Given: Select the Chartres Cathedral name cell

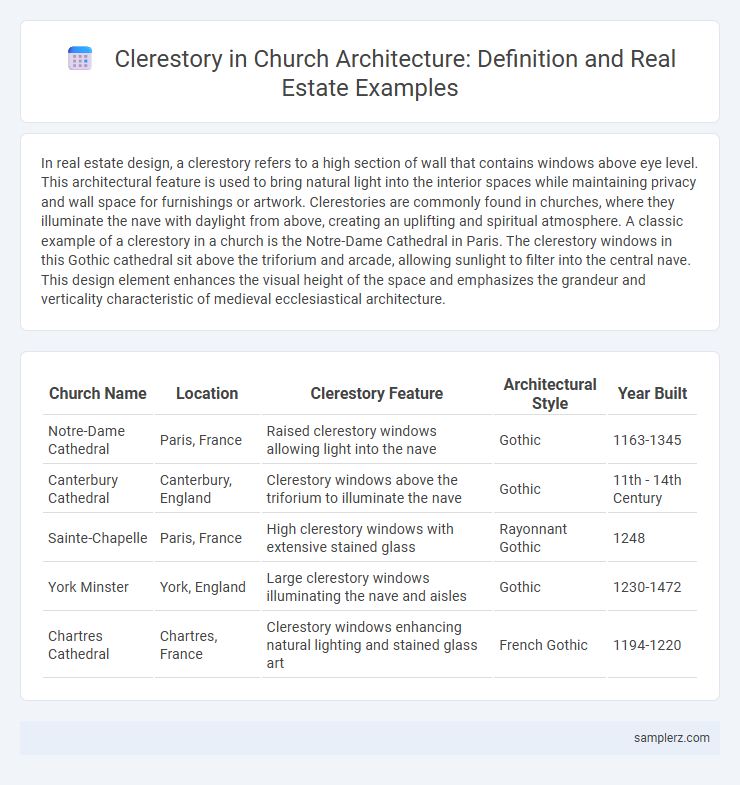Looking at the screenshot, I should pyautogui.click(x=98, y=645).
